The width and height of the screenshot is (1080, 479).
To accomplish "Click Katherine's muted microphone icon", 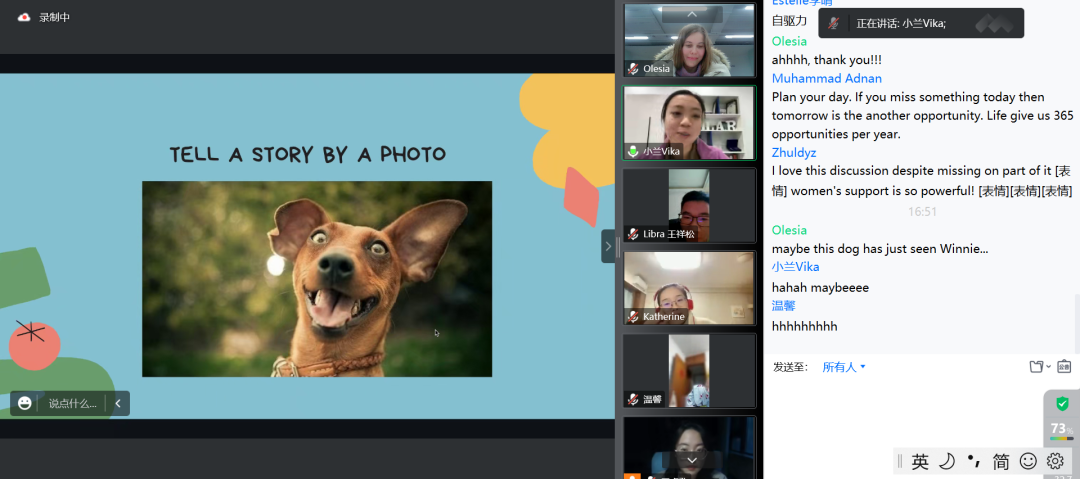I will (x=633, y=317).
